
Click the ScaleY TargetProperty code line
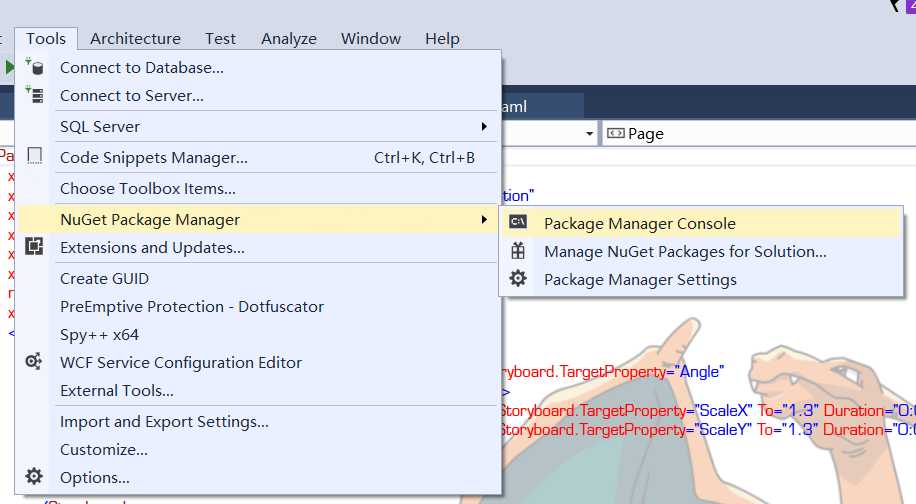(707, 429)
